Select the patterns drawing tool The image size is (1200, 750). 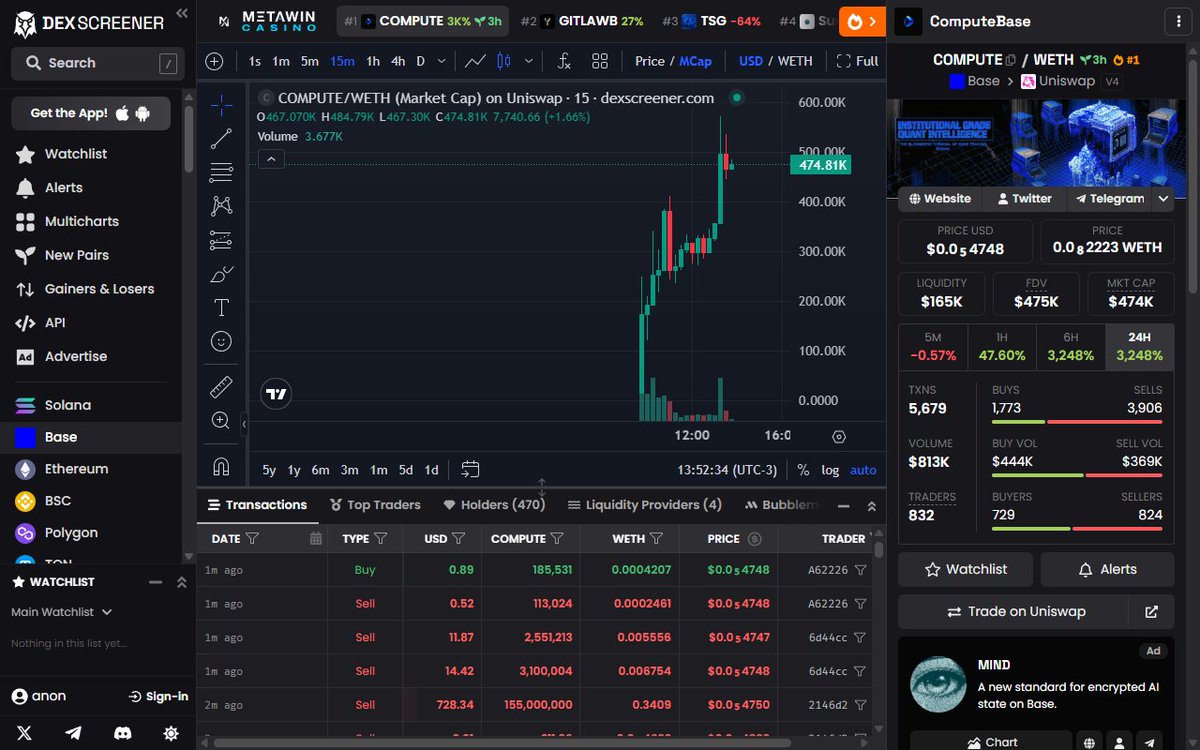(x=221, y=206)
